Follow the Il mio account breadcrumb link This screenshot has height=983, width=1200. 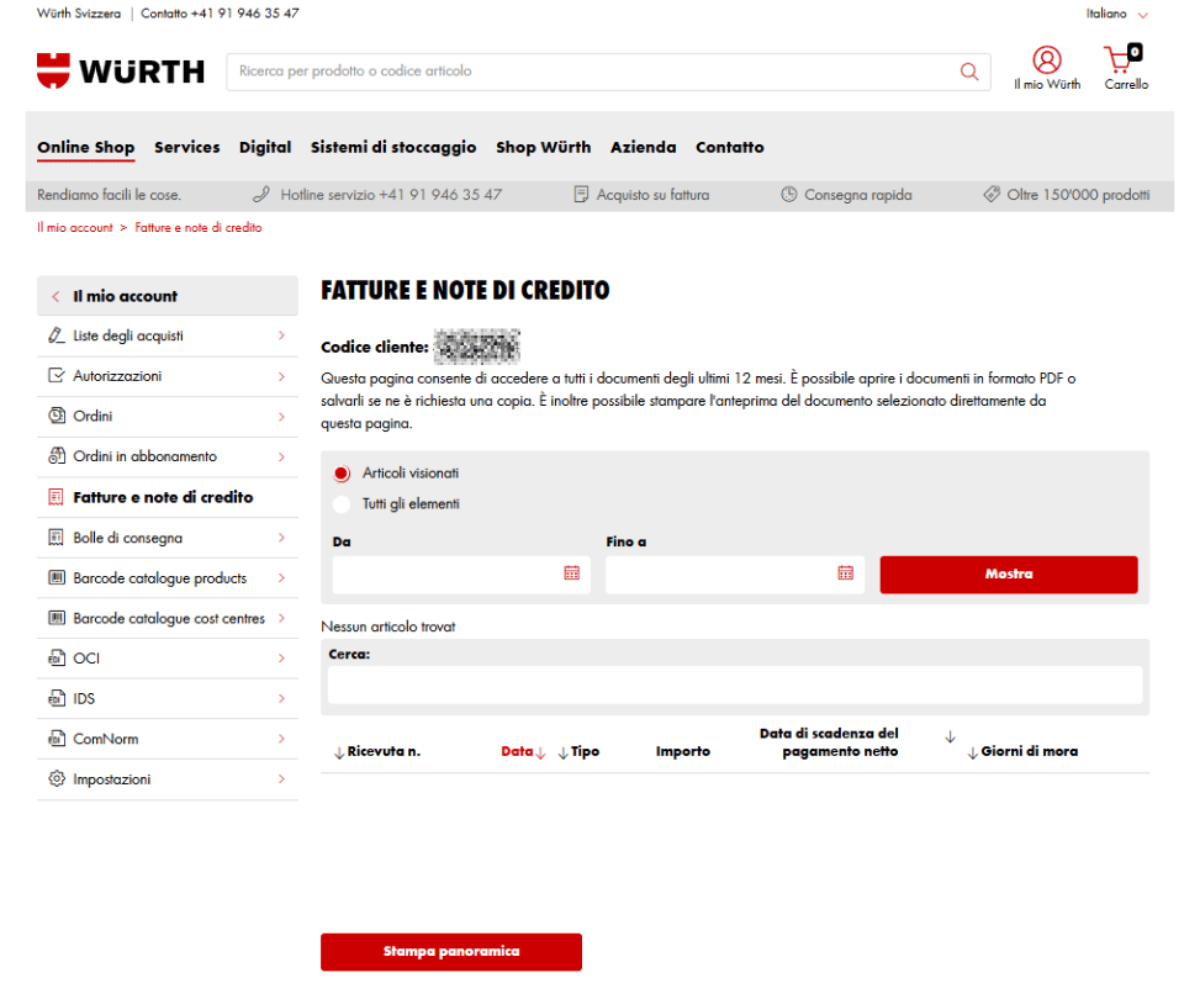[x=75, y=228]
